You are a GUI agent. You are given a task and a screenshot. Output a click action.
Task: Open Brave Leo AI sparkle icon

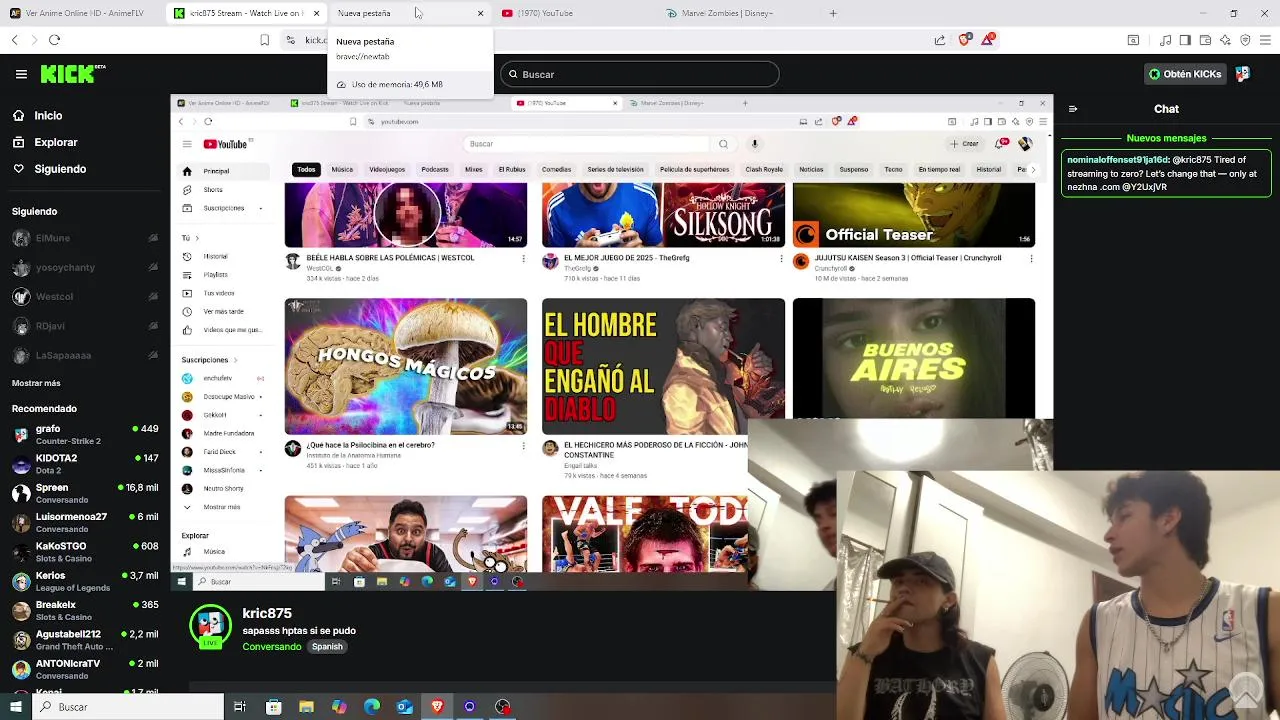click(x=1225, y=40)
